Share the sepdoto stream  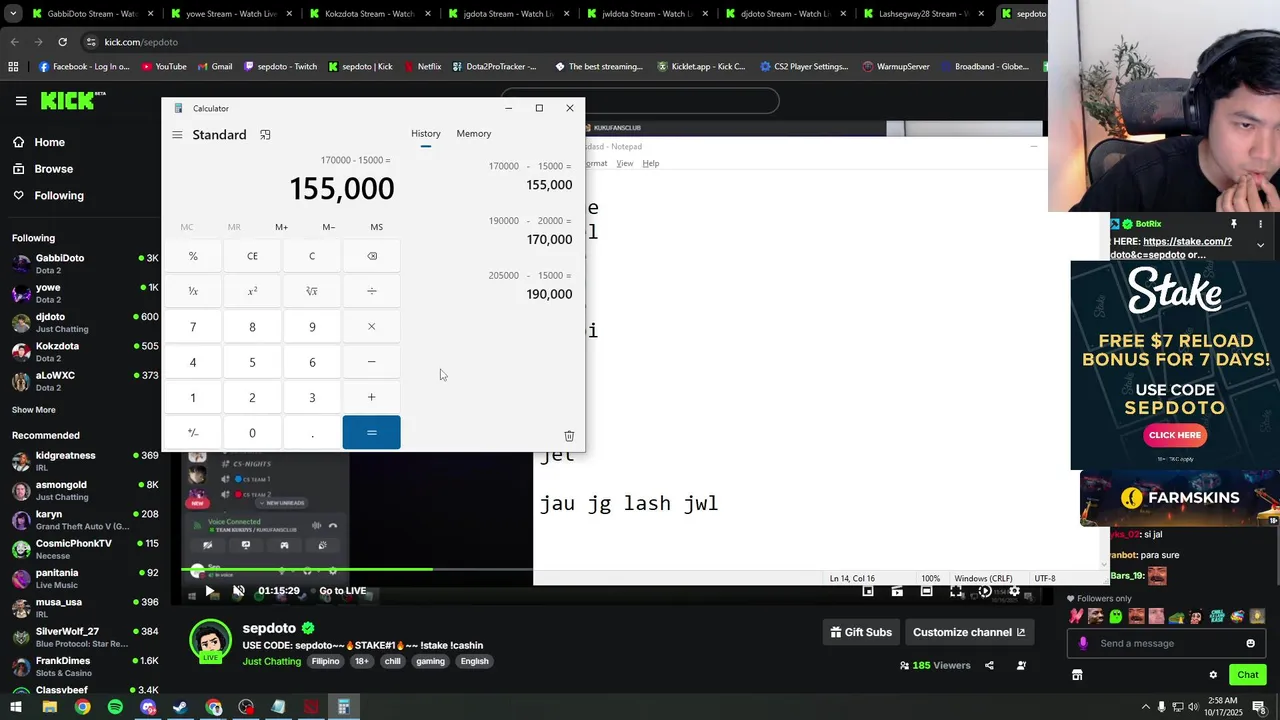pyautogui.click(x=989, y=665)
